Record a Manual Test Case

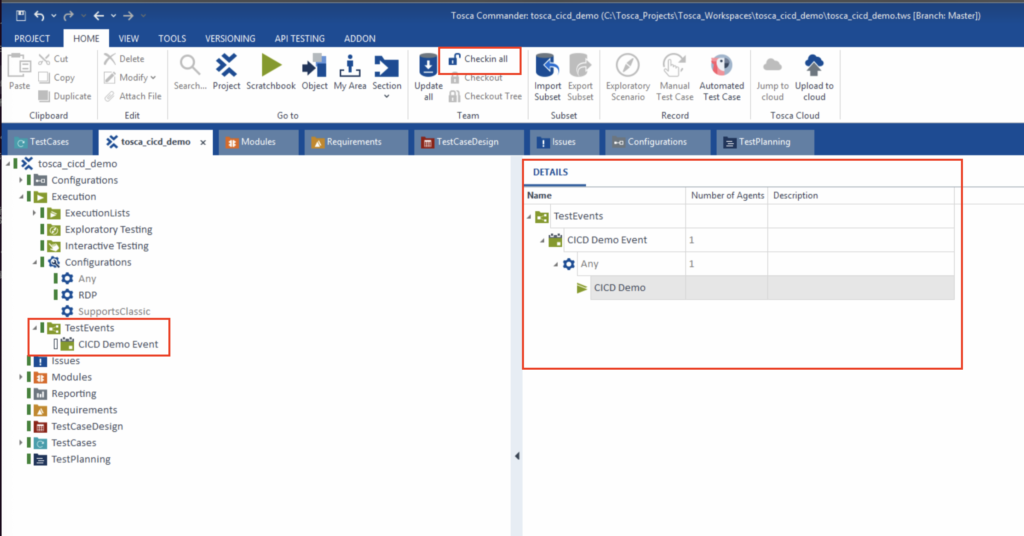675,77
